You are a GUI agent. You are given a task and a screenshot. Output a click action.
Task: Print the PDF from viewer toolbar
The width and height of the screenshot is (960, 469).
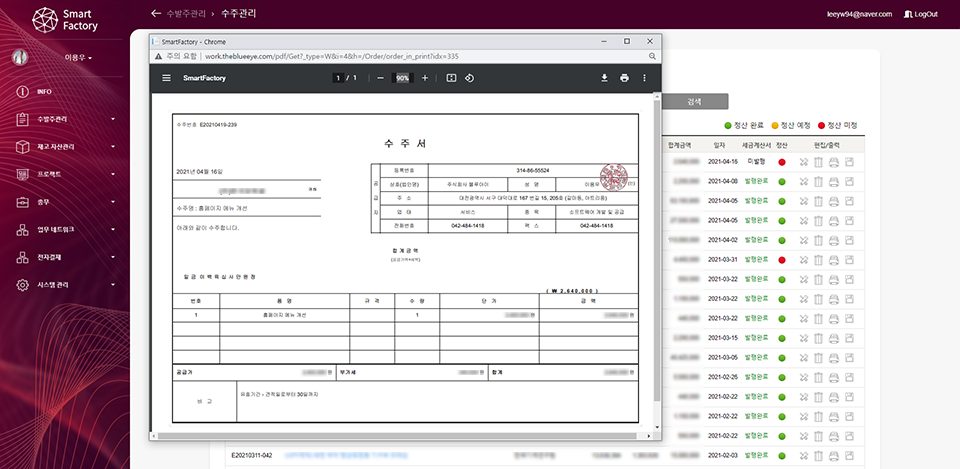point(624,78)
